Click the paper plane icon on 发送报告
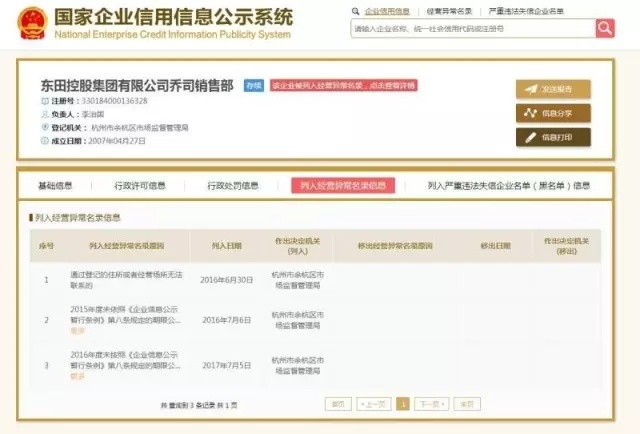The width and height of the screenshot is (640, 434). click(530, 89)
